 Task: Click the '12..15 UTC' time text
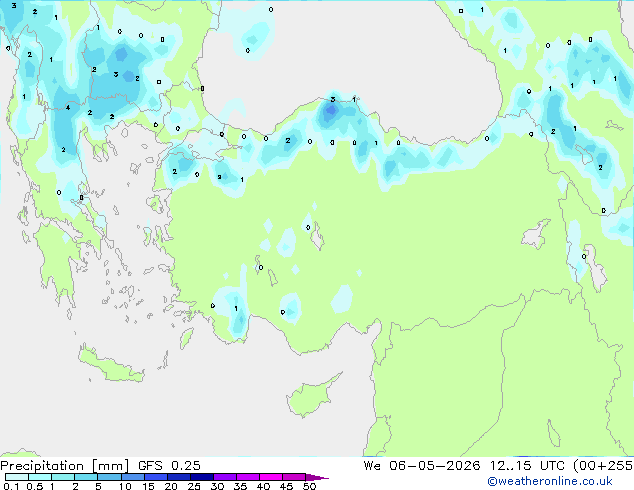coord(527,466)
